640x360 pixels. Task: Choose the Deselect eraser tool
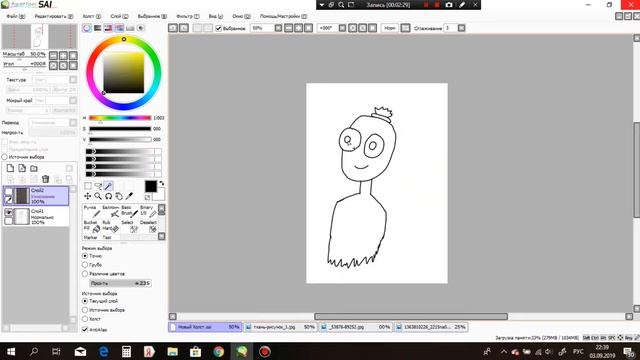tap(148, 226)
